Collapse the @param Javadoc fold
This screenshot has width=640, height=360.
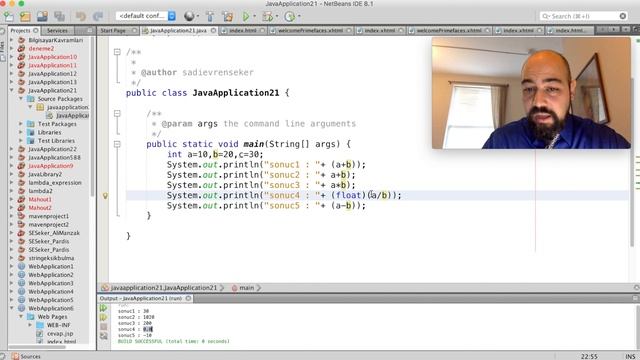pos(117,113)
